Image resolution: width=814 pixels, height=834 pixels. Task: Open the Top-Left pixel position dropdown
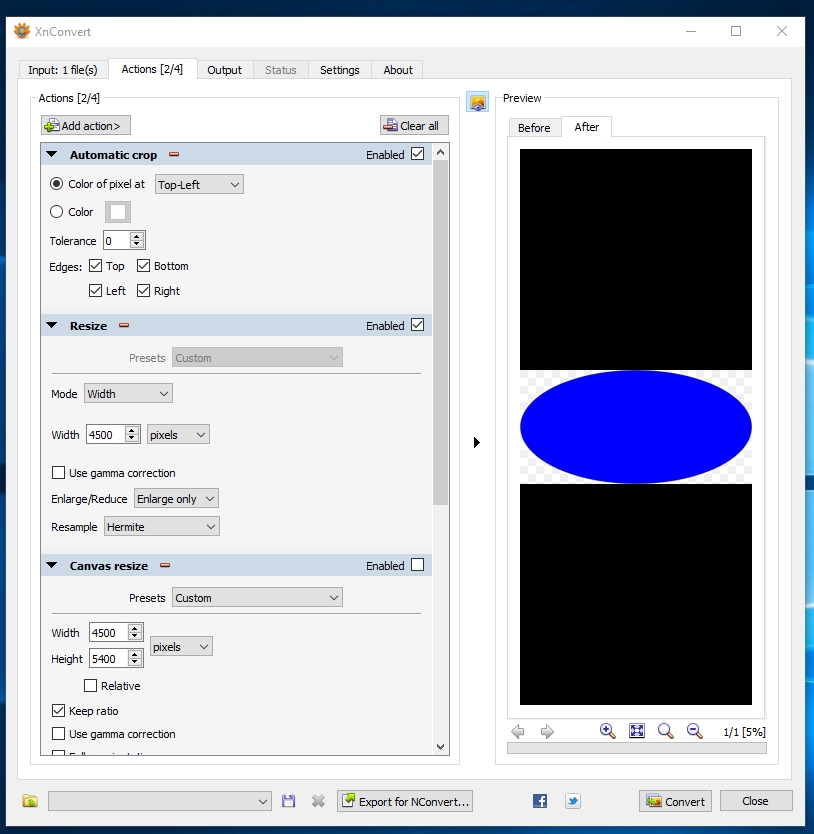point(199,185)
